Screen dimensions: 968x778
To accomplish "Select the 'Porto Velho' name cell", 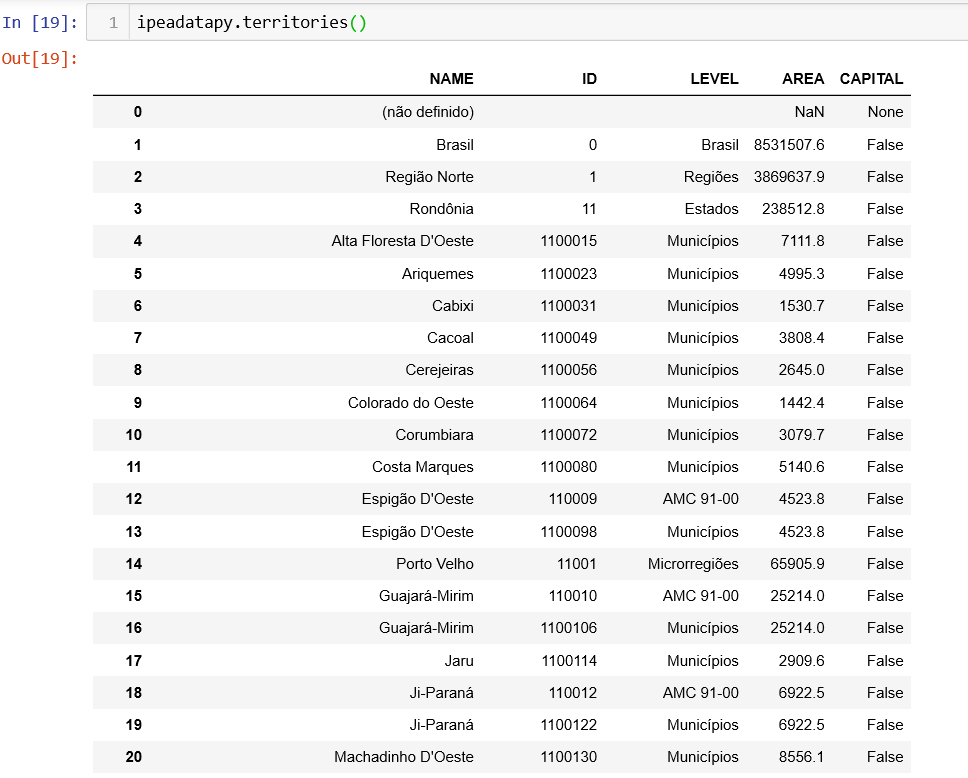I will pos(435,564).
